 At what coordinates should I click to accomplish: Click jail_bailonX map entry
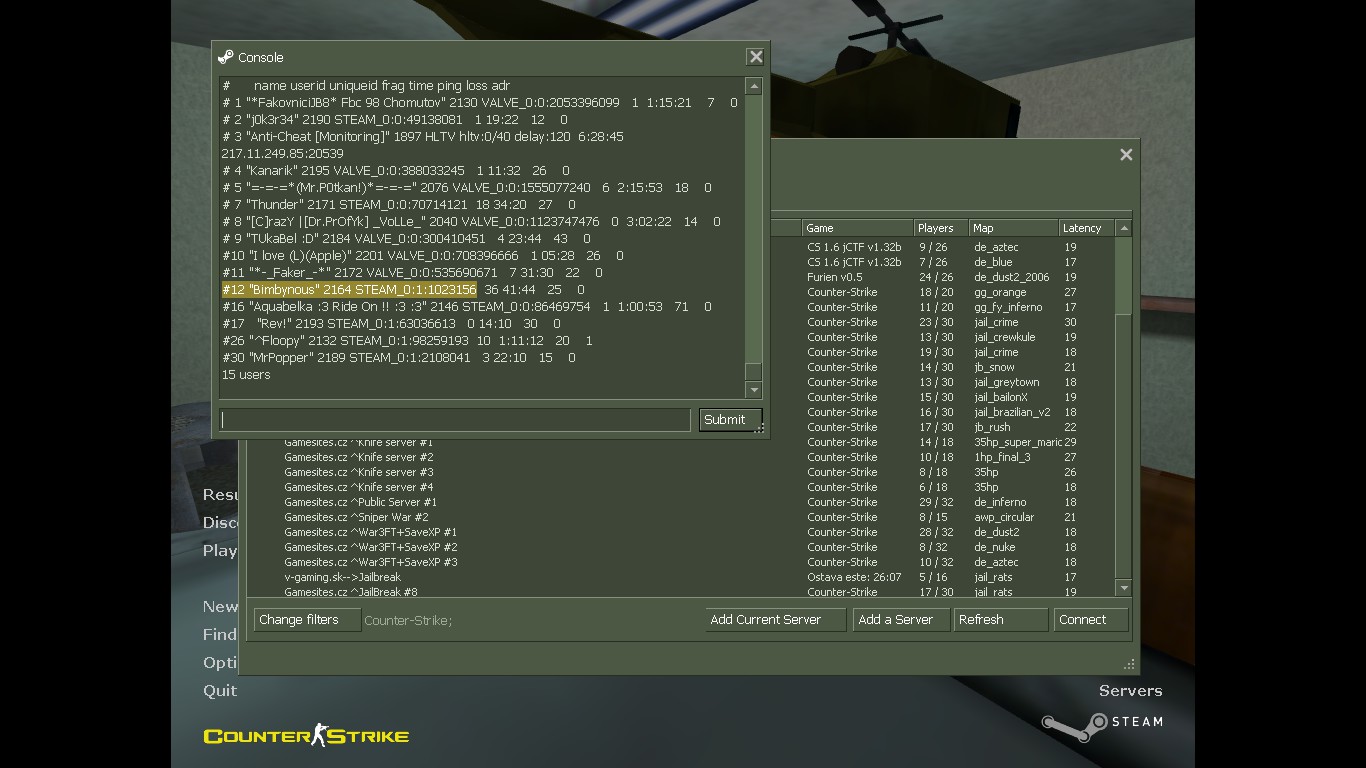coord(1001,397)
